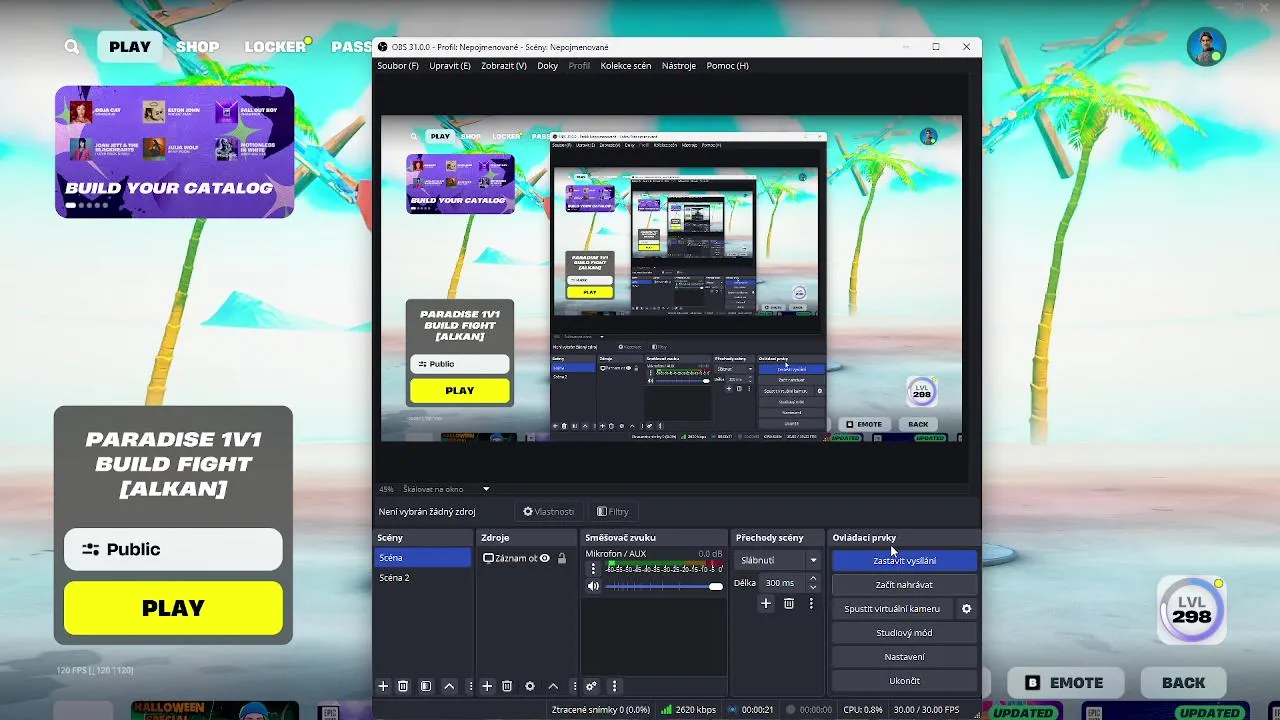Open Mikrofon/AUX channel options dots
This screenshot has width=1280, height=720.
point(592,569)
